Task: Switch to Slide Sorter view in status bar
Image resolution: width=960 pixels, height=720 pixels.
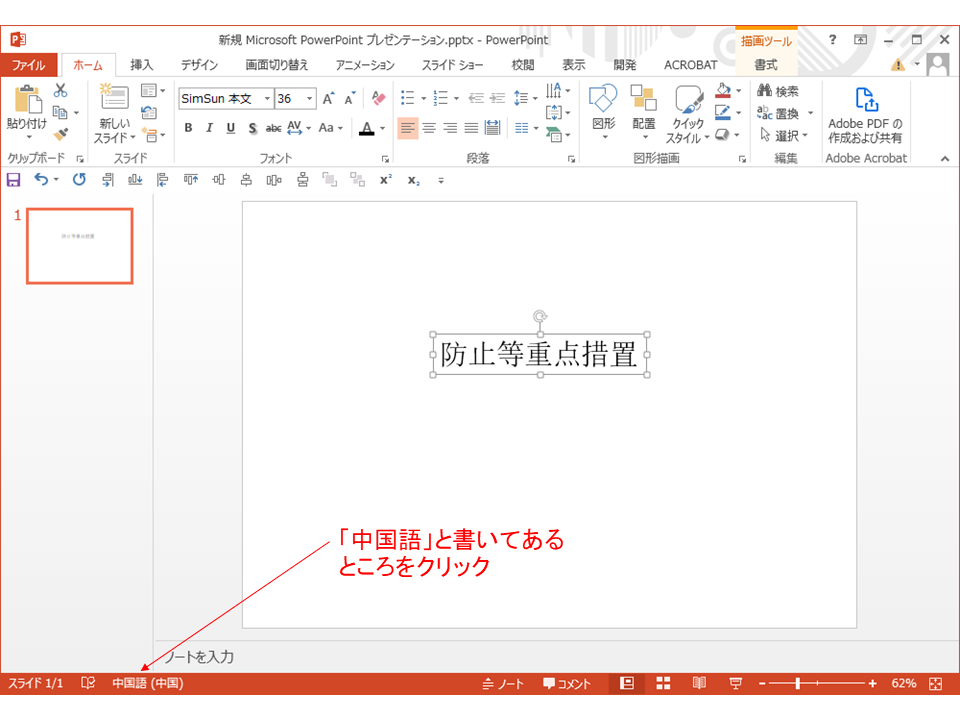Action: click(x=663, y=683)
